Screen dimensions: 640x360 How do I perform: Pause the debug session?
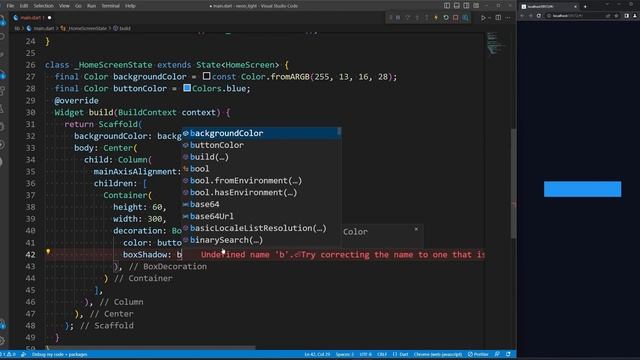pyautogui.click(x=398, y=18)
